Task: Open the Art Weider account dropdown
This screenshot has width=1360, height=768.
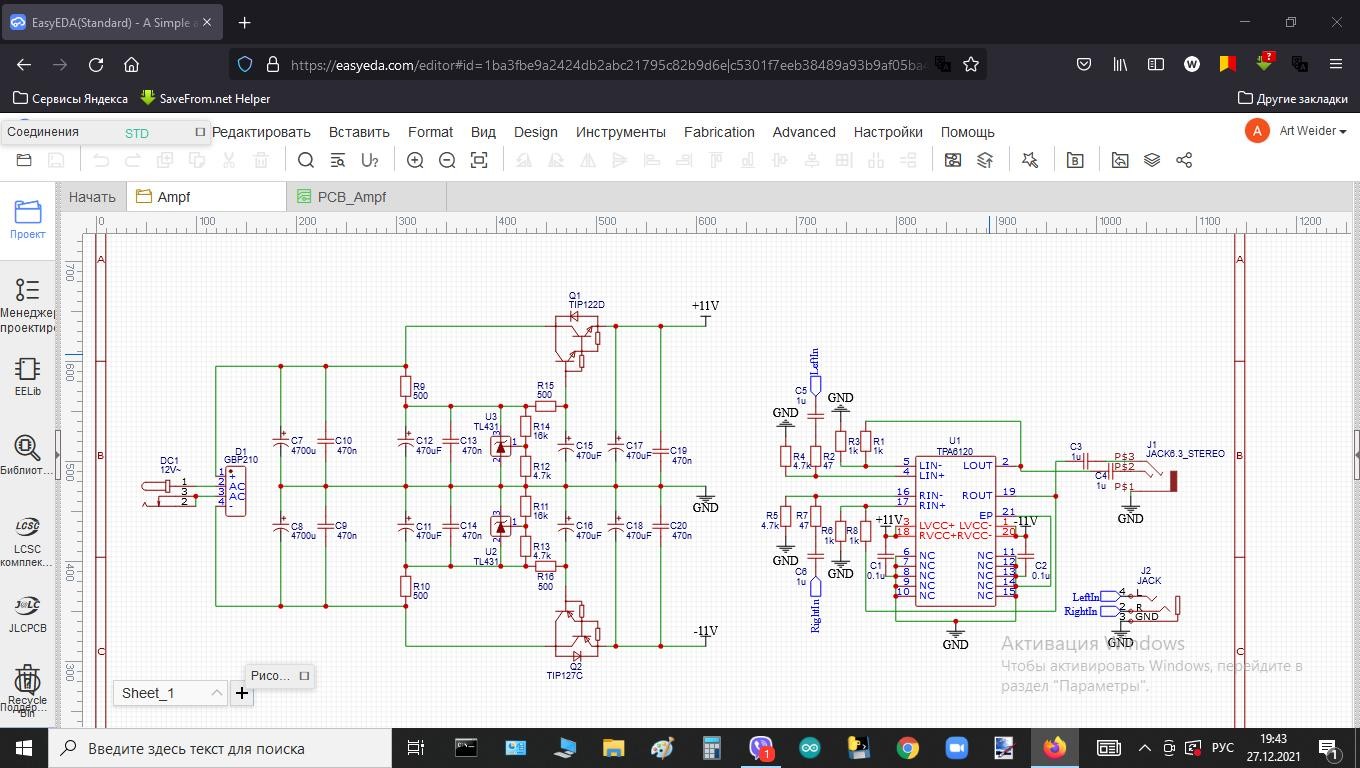Action: tap(1311, 131)
